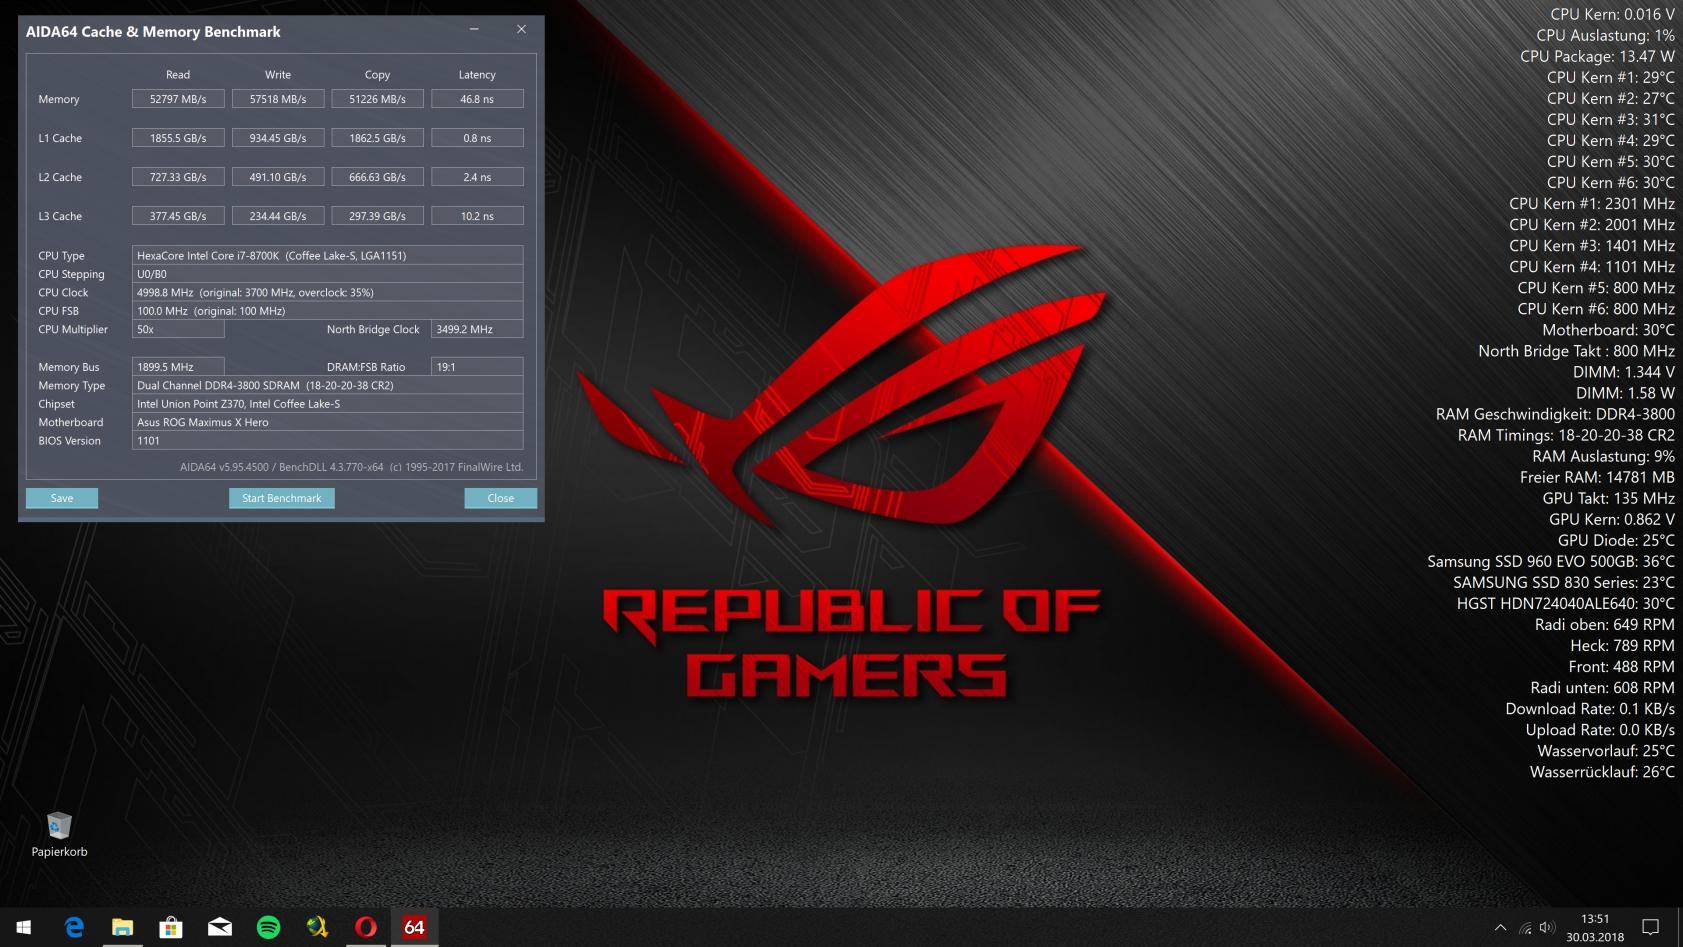
Task: Click RAM Geschwindigkeit DDR4-3800 sensor line
Action: coord(1555,414)
